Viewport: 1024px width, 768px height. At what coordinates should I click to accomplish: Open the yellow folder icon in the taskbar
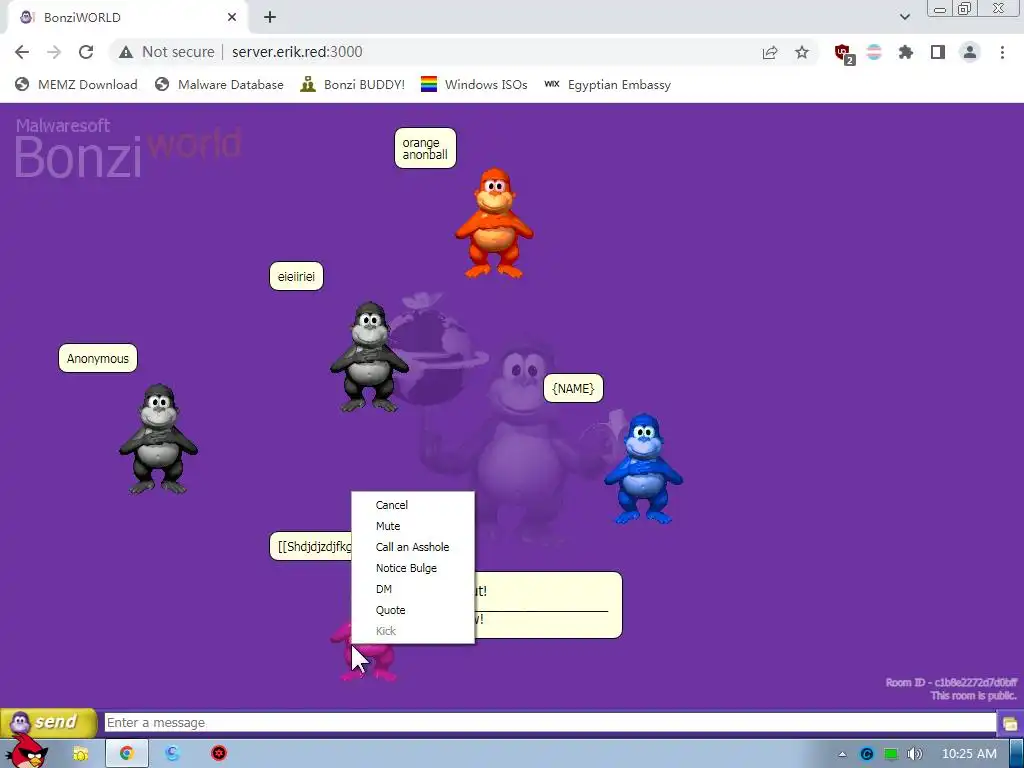pos(80,754)
